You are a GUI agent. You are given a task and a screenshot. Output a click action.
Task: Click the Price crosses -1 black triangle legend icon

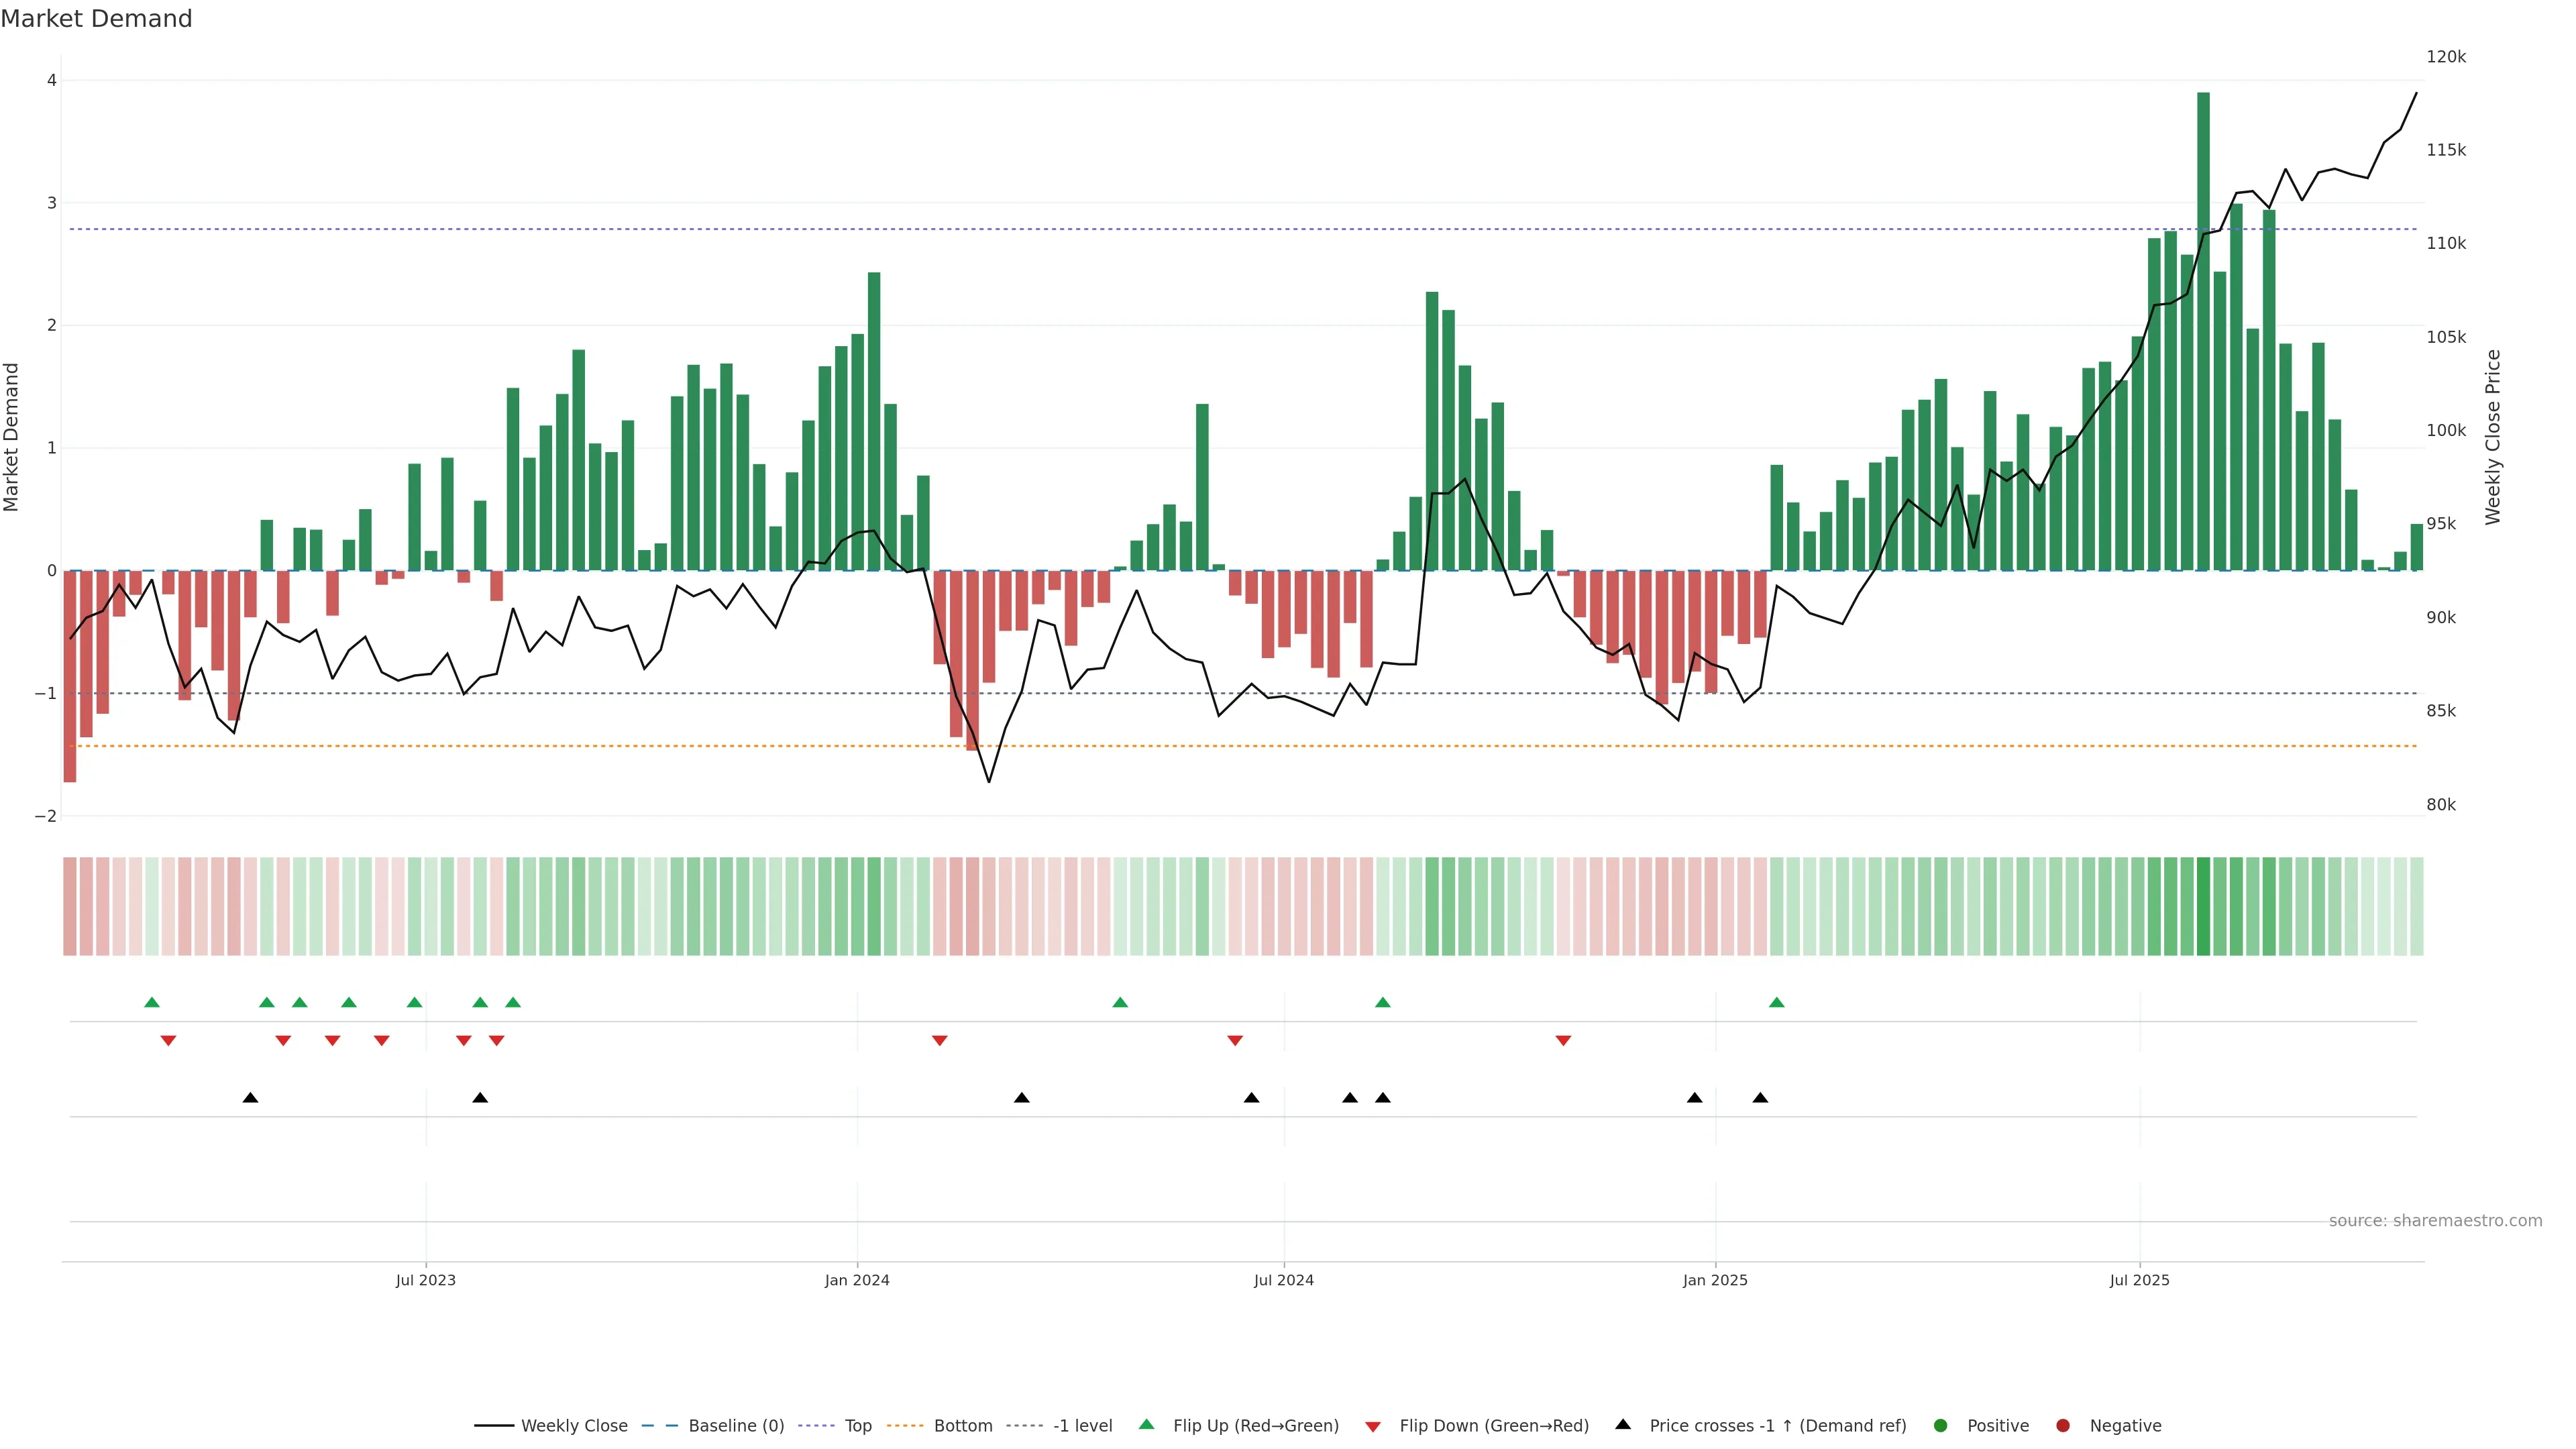[x=1623, y=1424]
